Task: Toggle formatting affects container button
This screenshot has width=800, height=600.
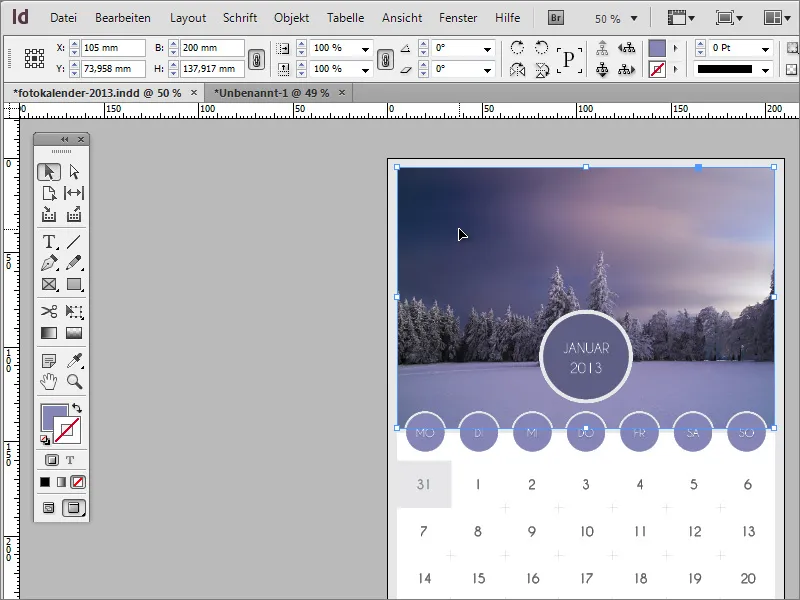Action: click(52, 460)
